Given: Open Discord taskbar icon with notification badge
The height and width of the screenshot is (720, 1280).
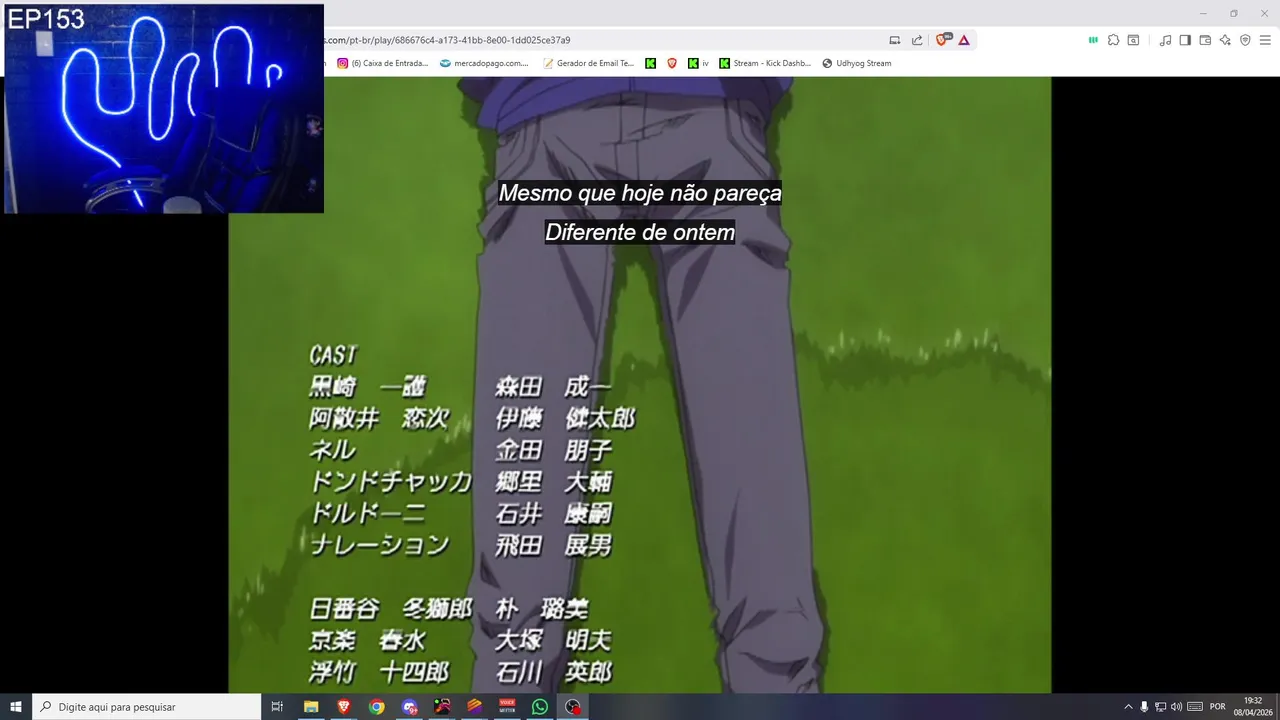Looking at the screenshot, I should coord(409,707).
